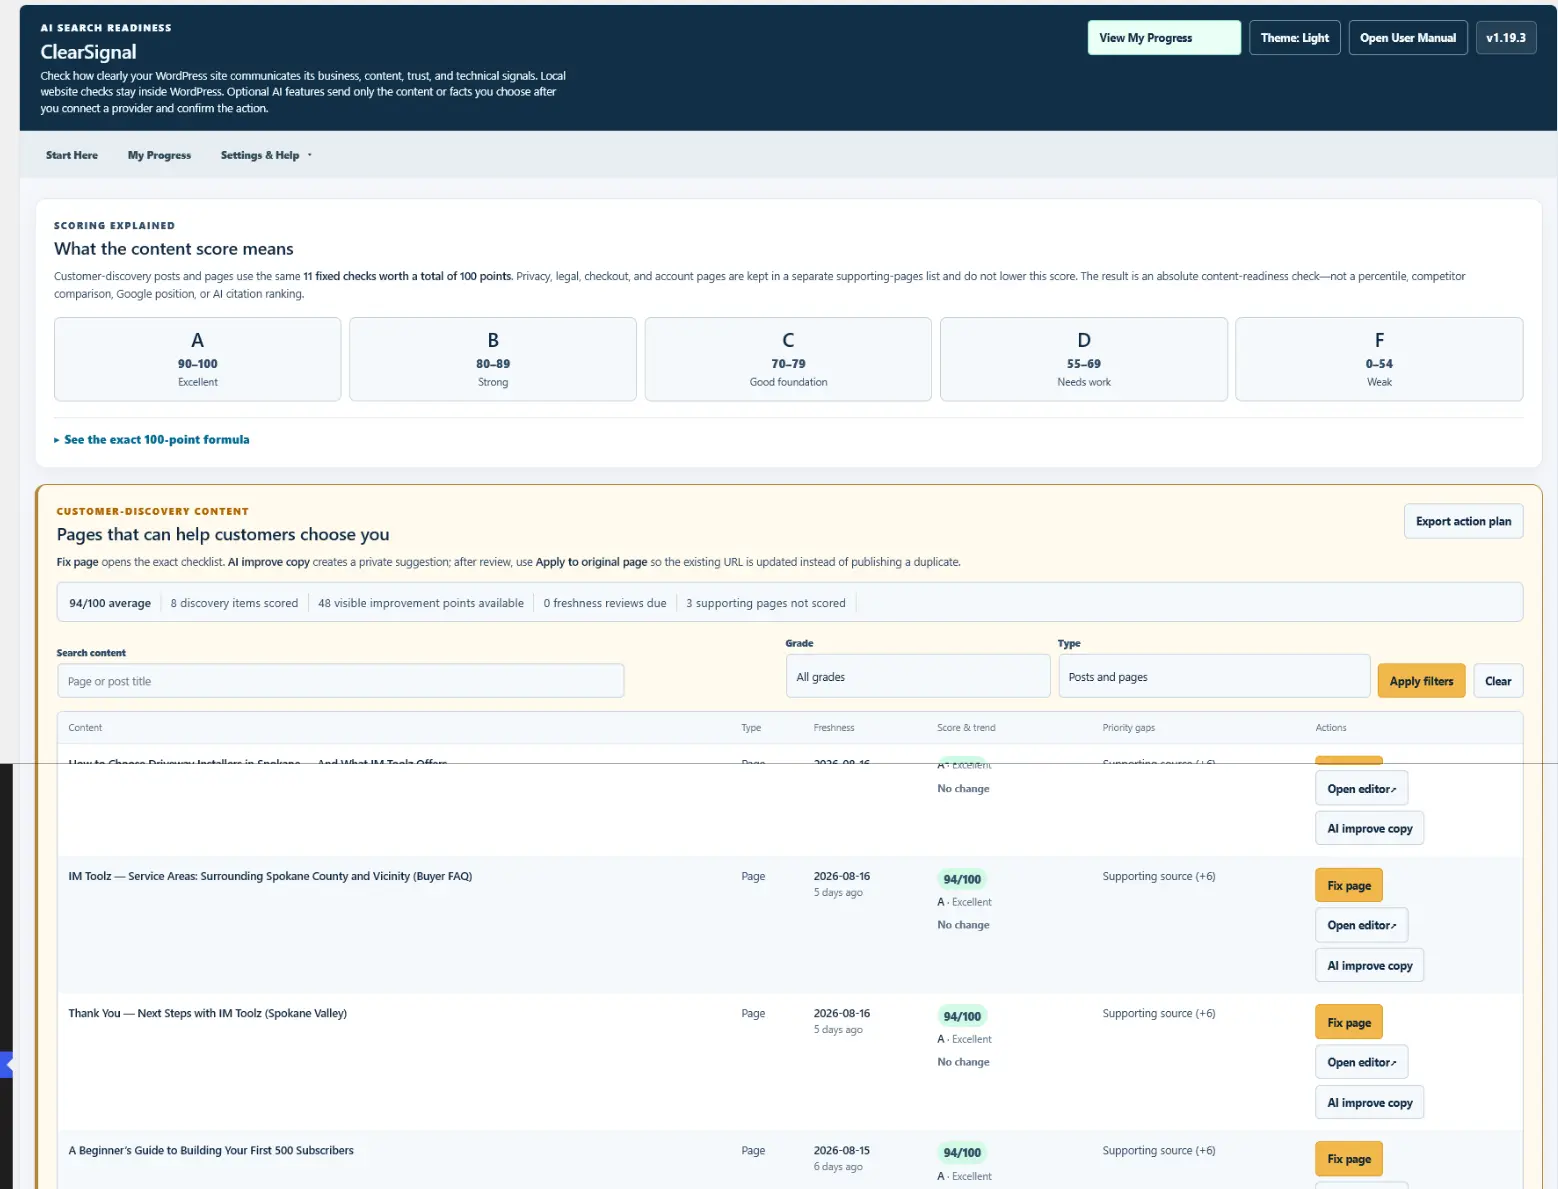Click 8 discovery items scored stat
Viewport: 1558px width, 1189px height.
(234, 603)
